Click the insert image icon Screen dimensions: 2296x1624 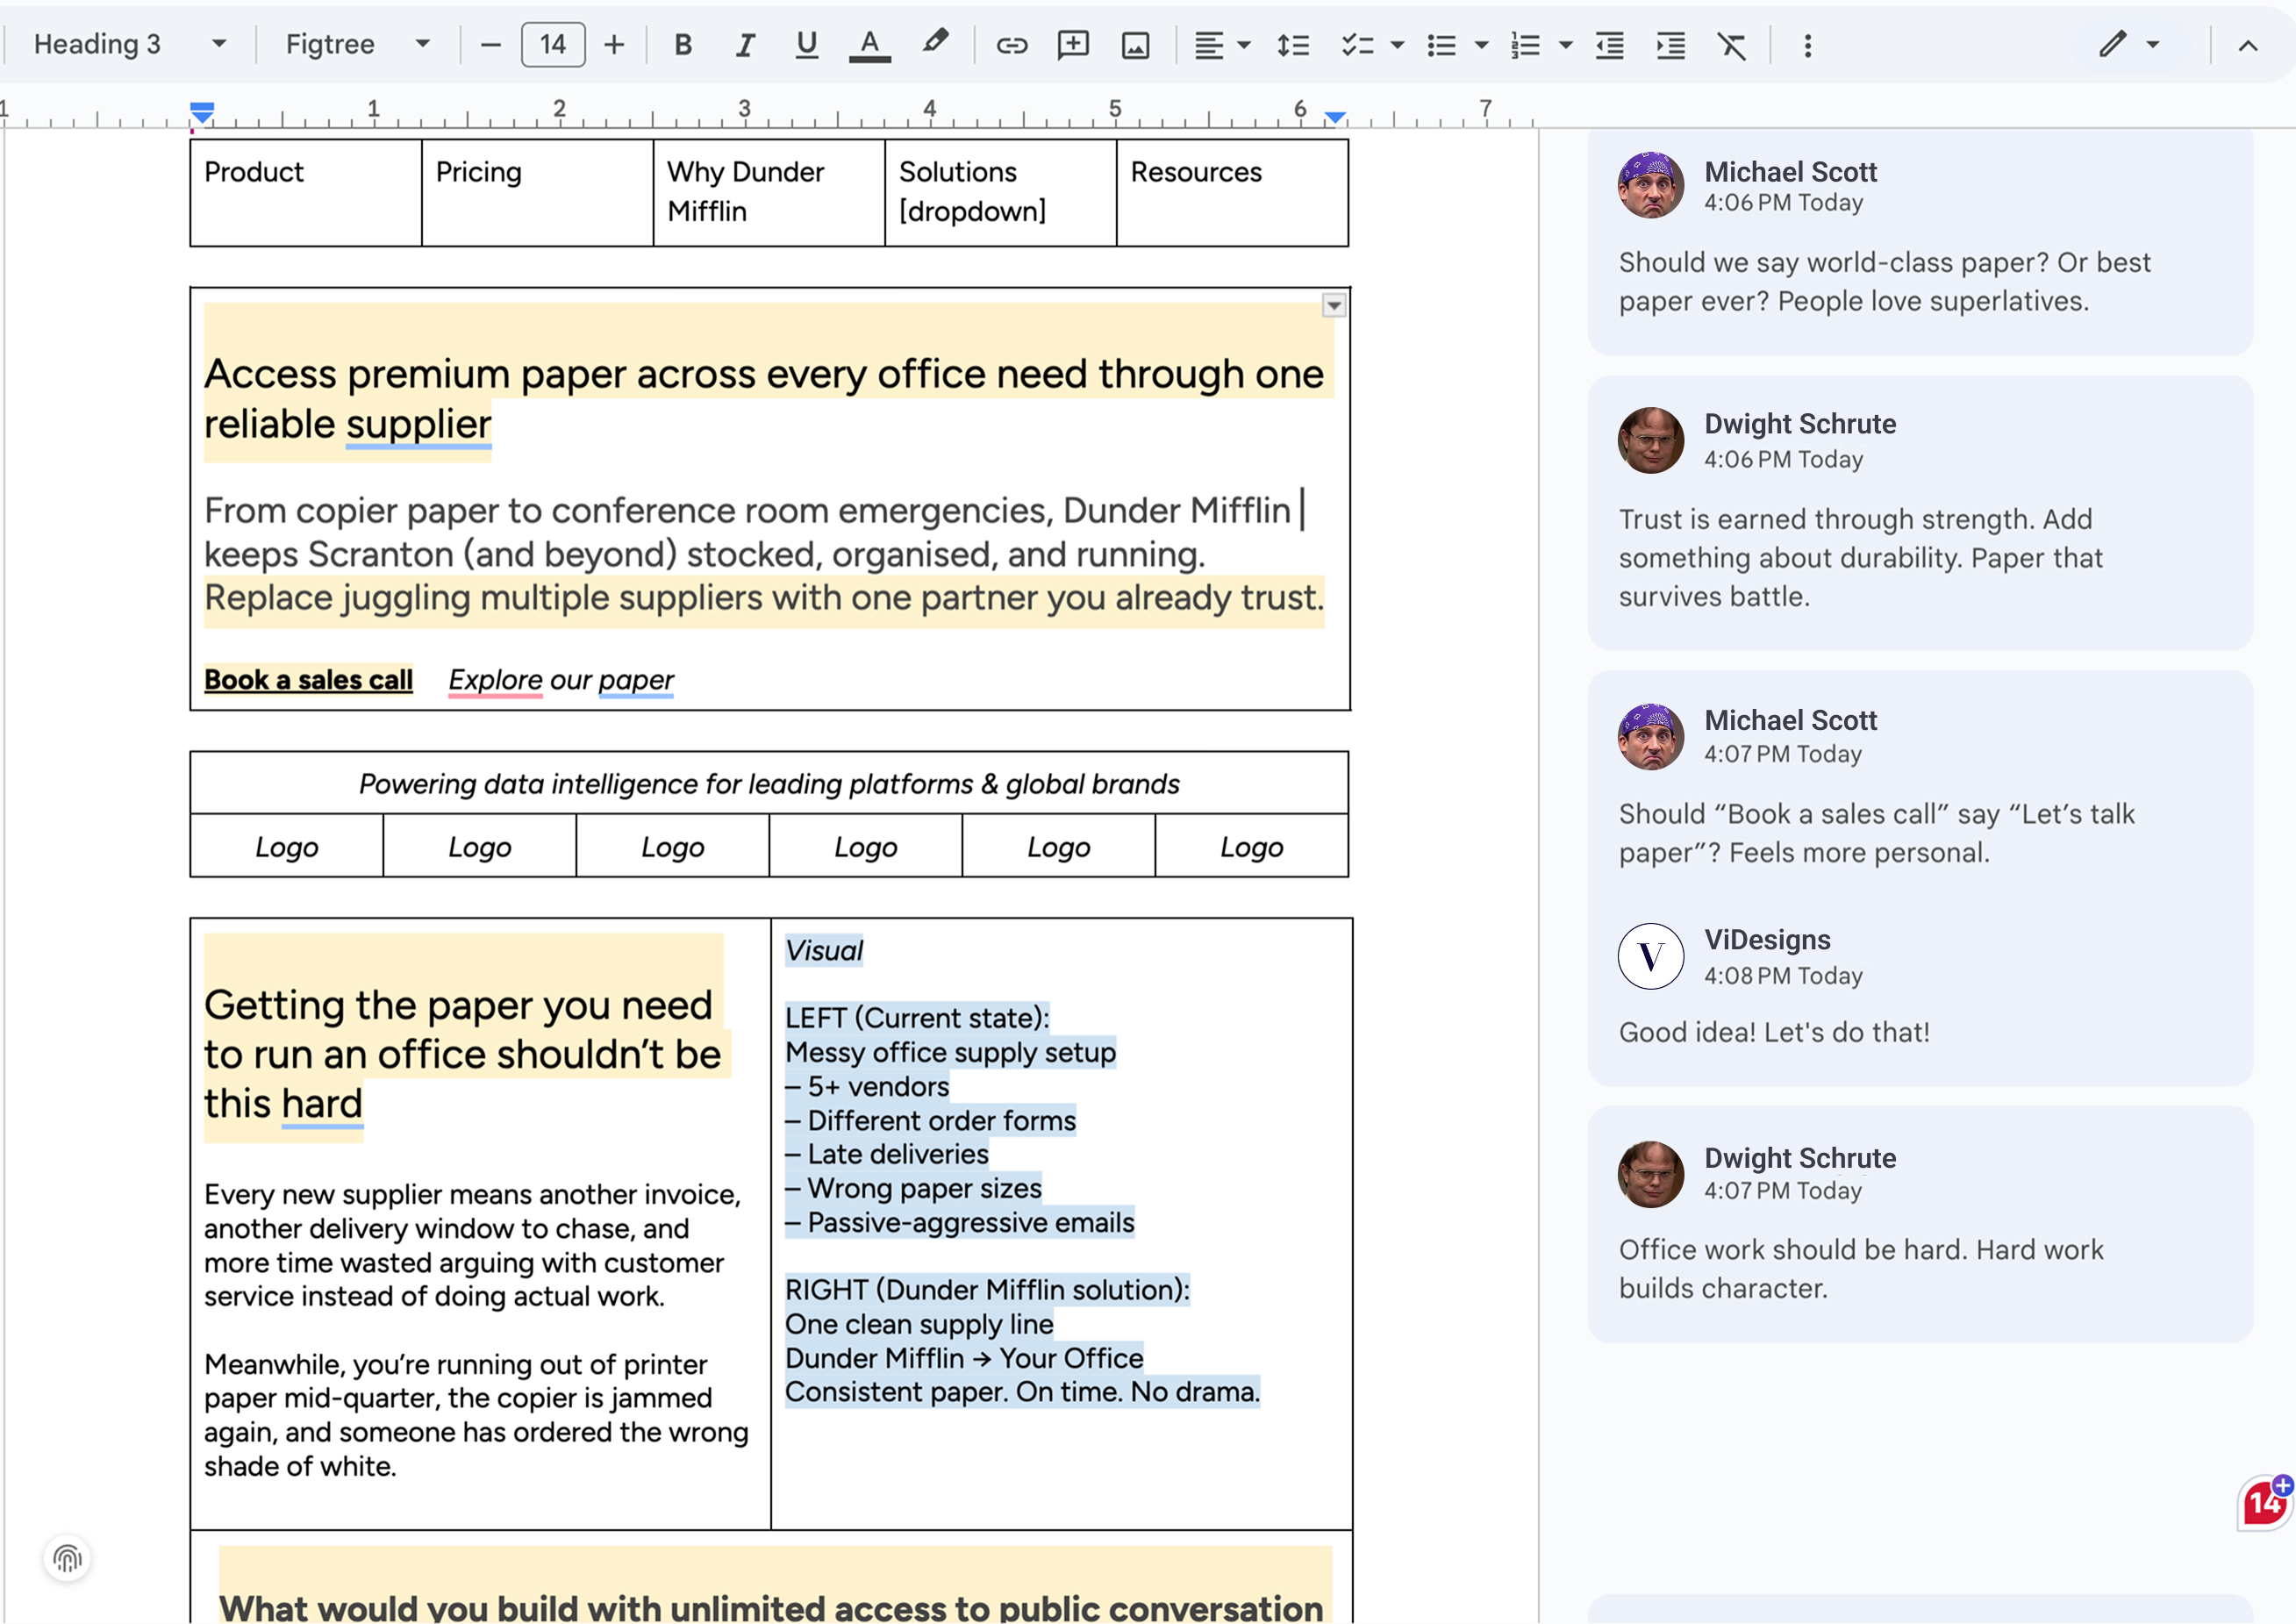[1135, 45]
